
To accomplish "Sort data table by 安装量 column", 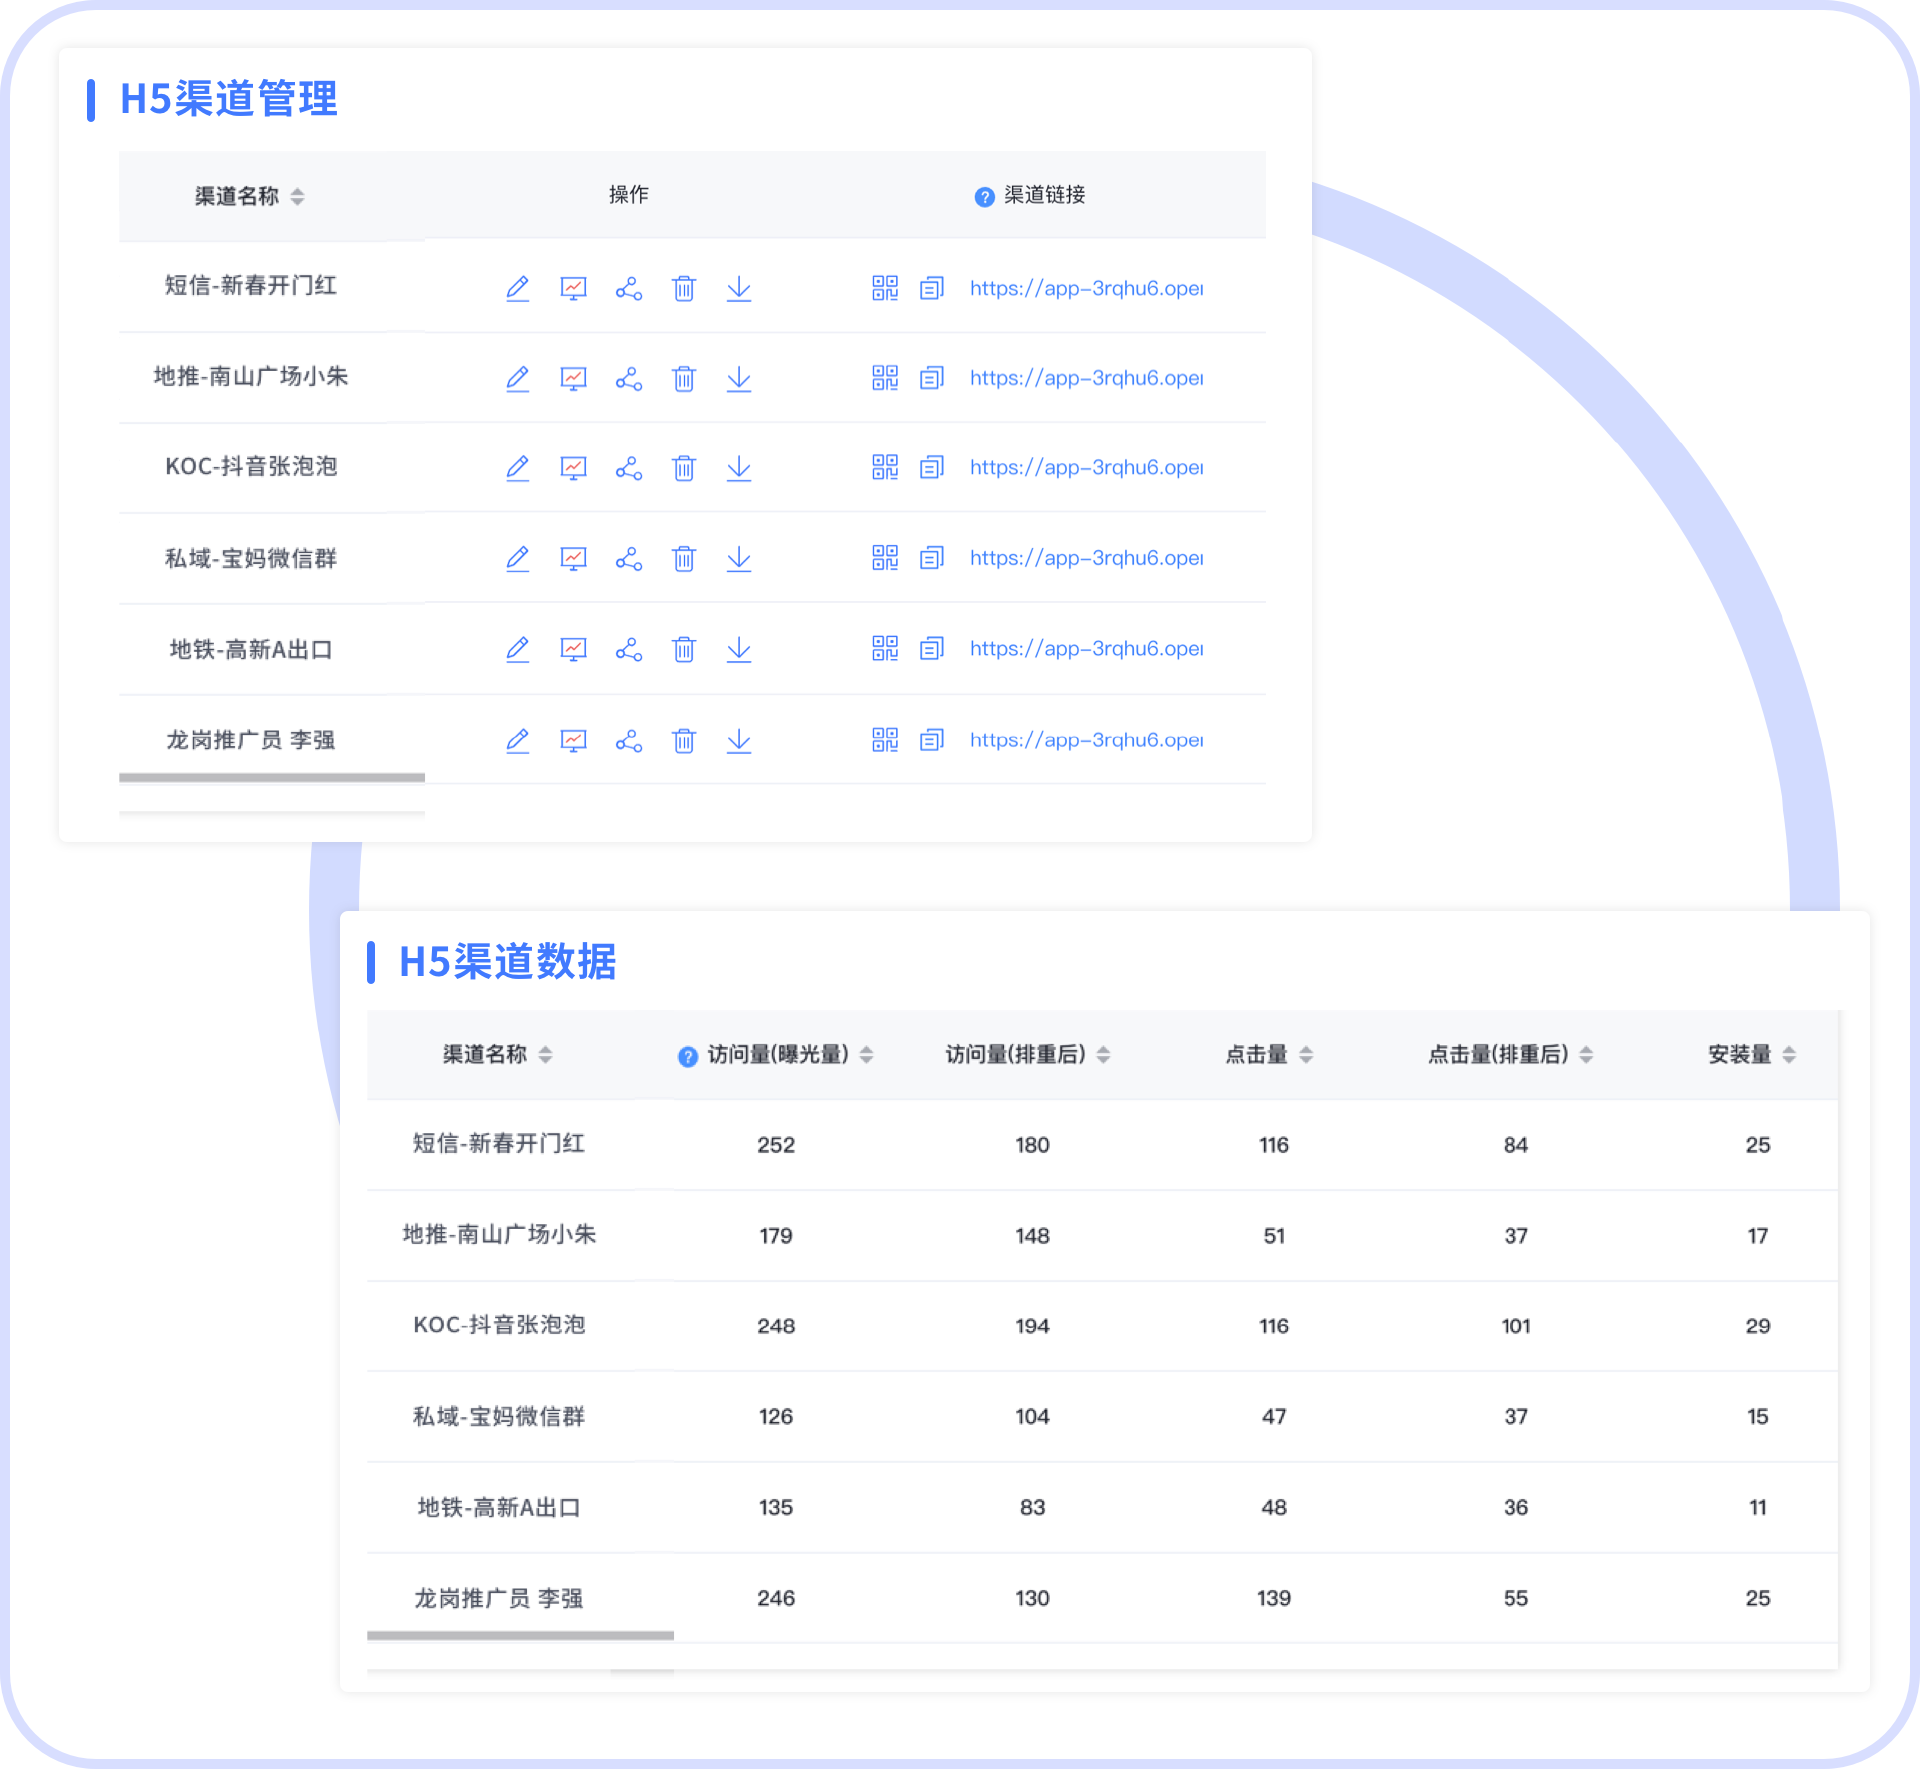I will (1789, 1055).
